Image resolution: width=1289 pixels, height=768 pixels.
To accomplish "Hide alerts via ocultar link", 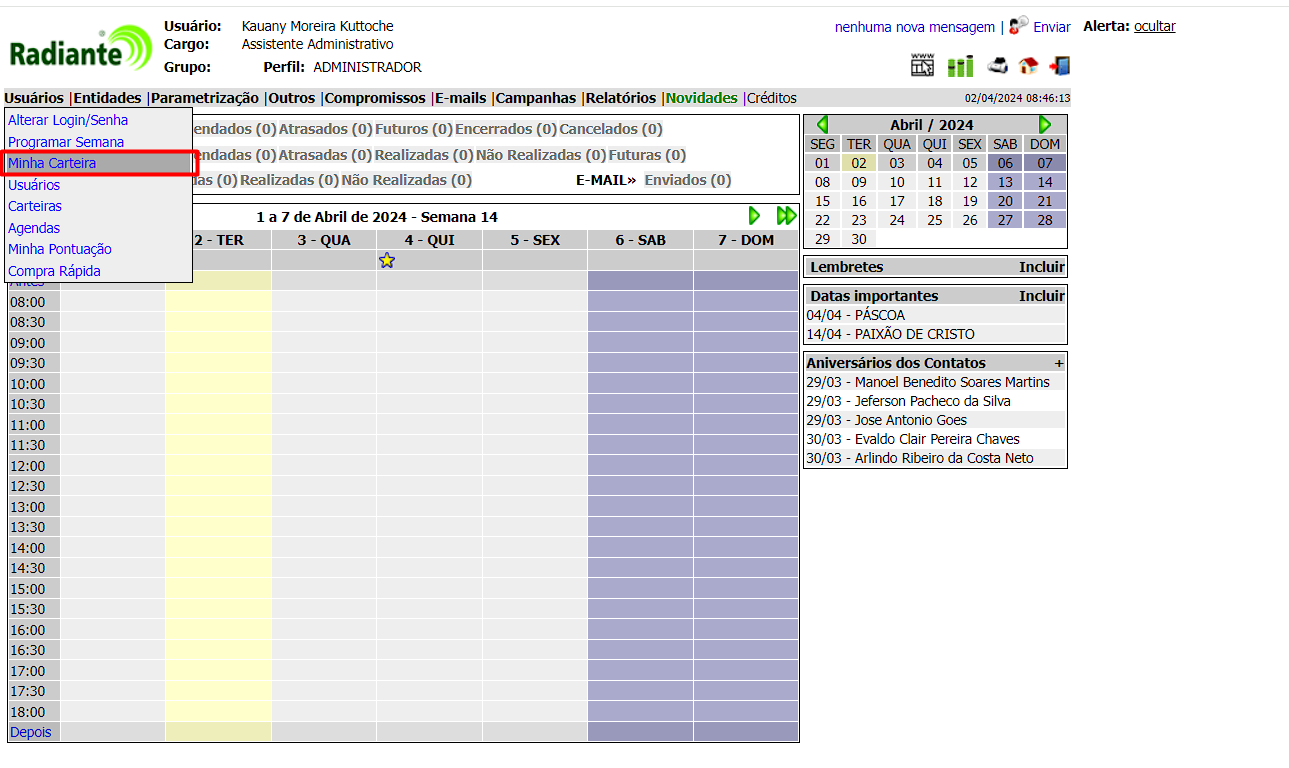I will click(1154, 27).
